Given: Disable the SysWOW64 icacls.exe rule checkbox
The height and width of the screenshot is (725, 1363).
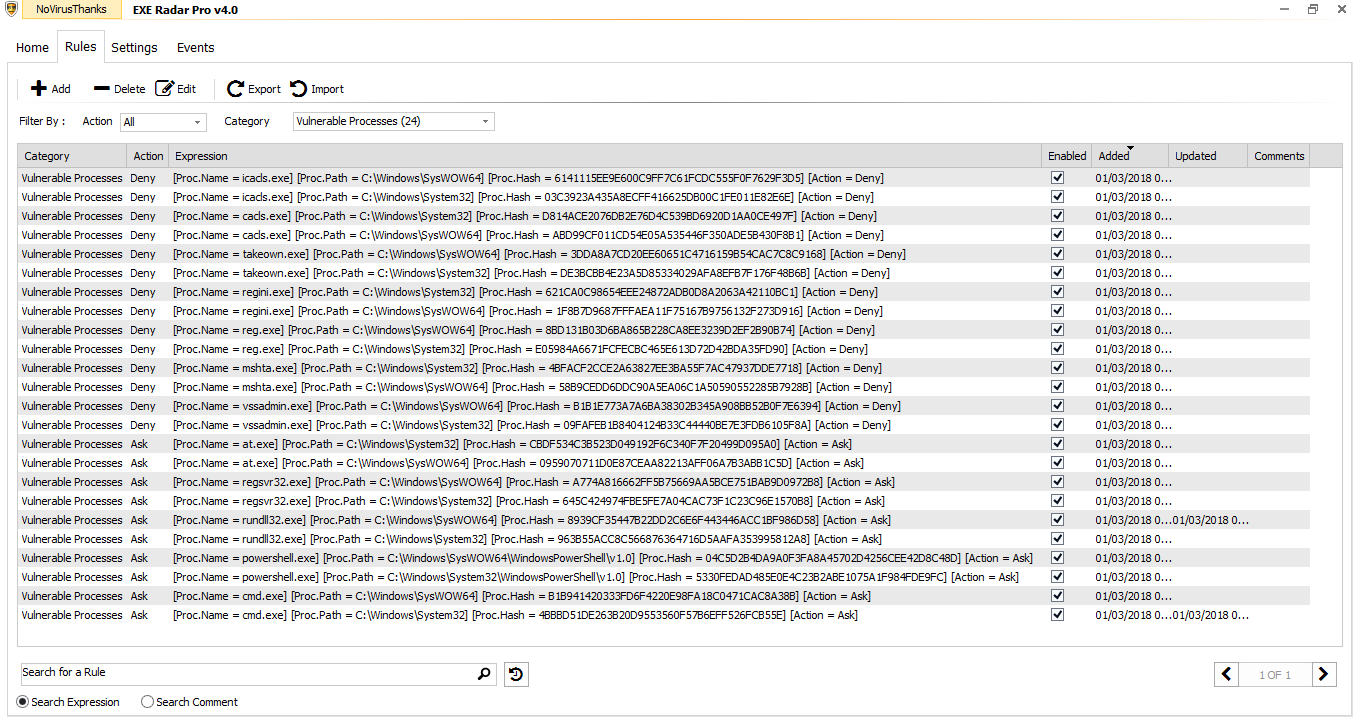Looking at the screenshot, I should (x=1058, y=178).
